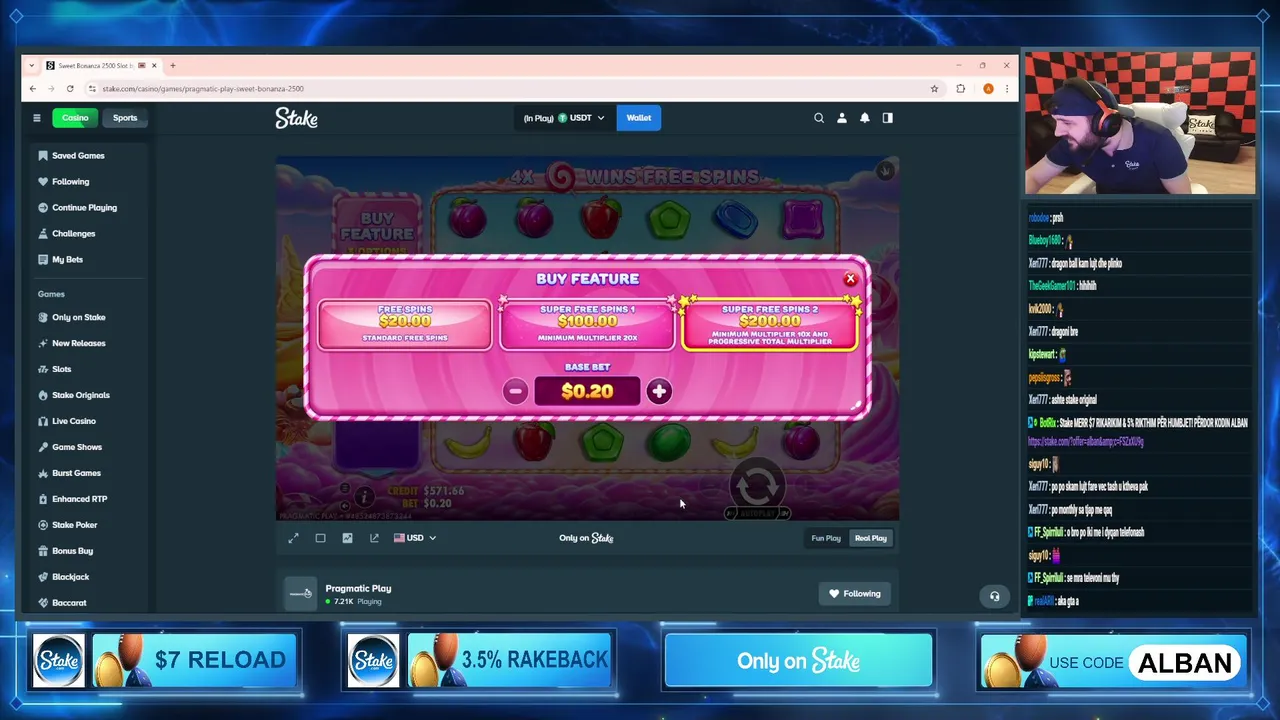Viewport: 1280px width, 720px height.
Task: Click the stake.com offer link in chat
Action: pyautogui.click(x=1086, y=441)
